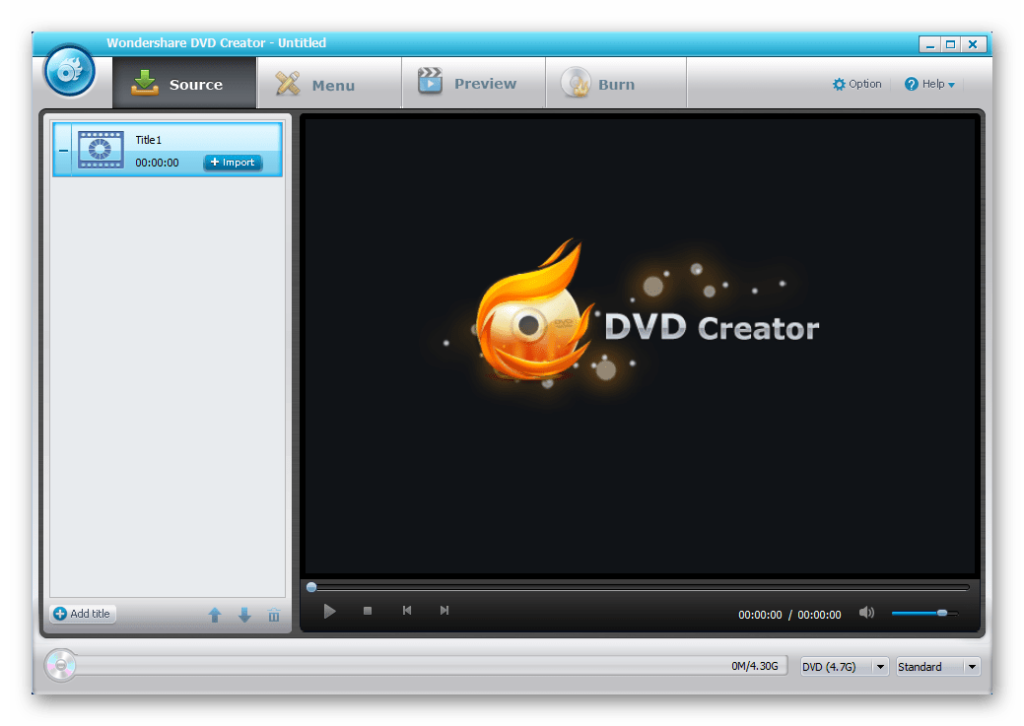
Task: Collapse Title1 with the minus sign
Action: [x=63, y=150]
